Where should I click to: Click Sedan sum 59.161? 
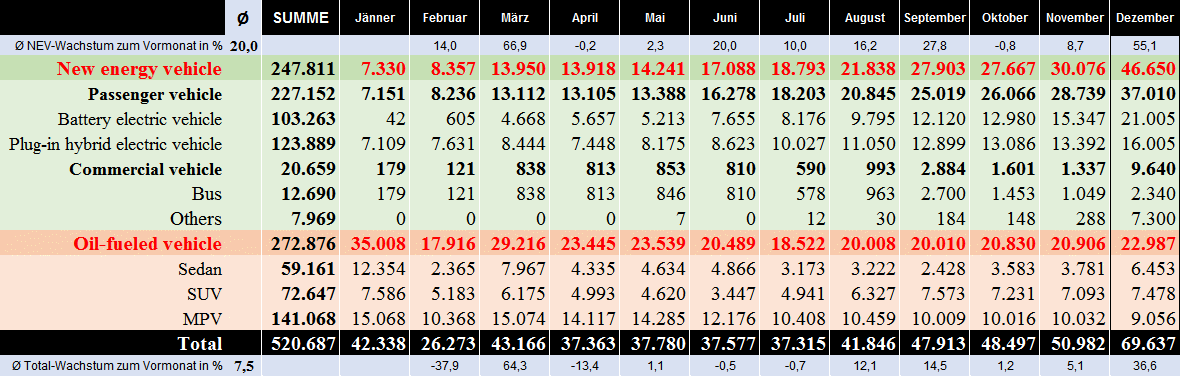pos(308,268)
